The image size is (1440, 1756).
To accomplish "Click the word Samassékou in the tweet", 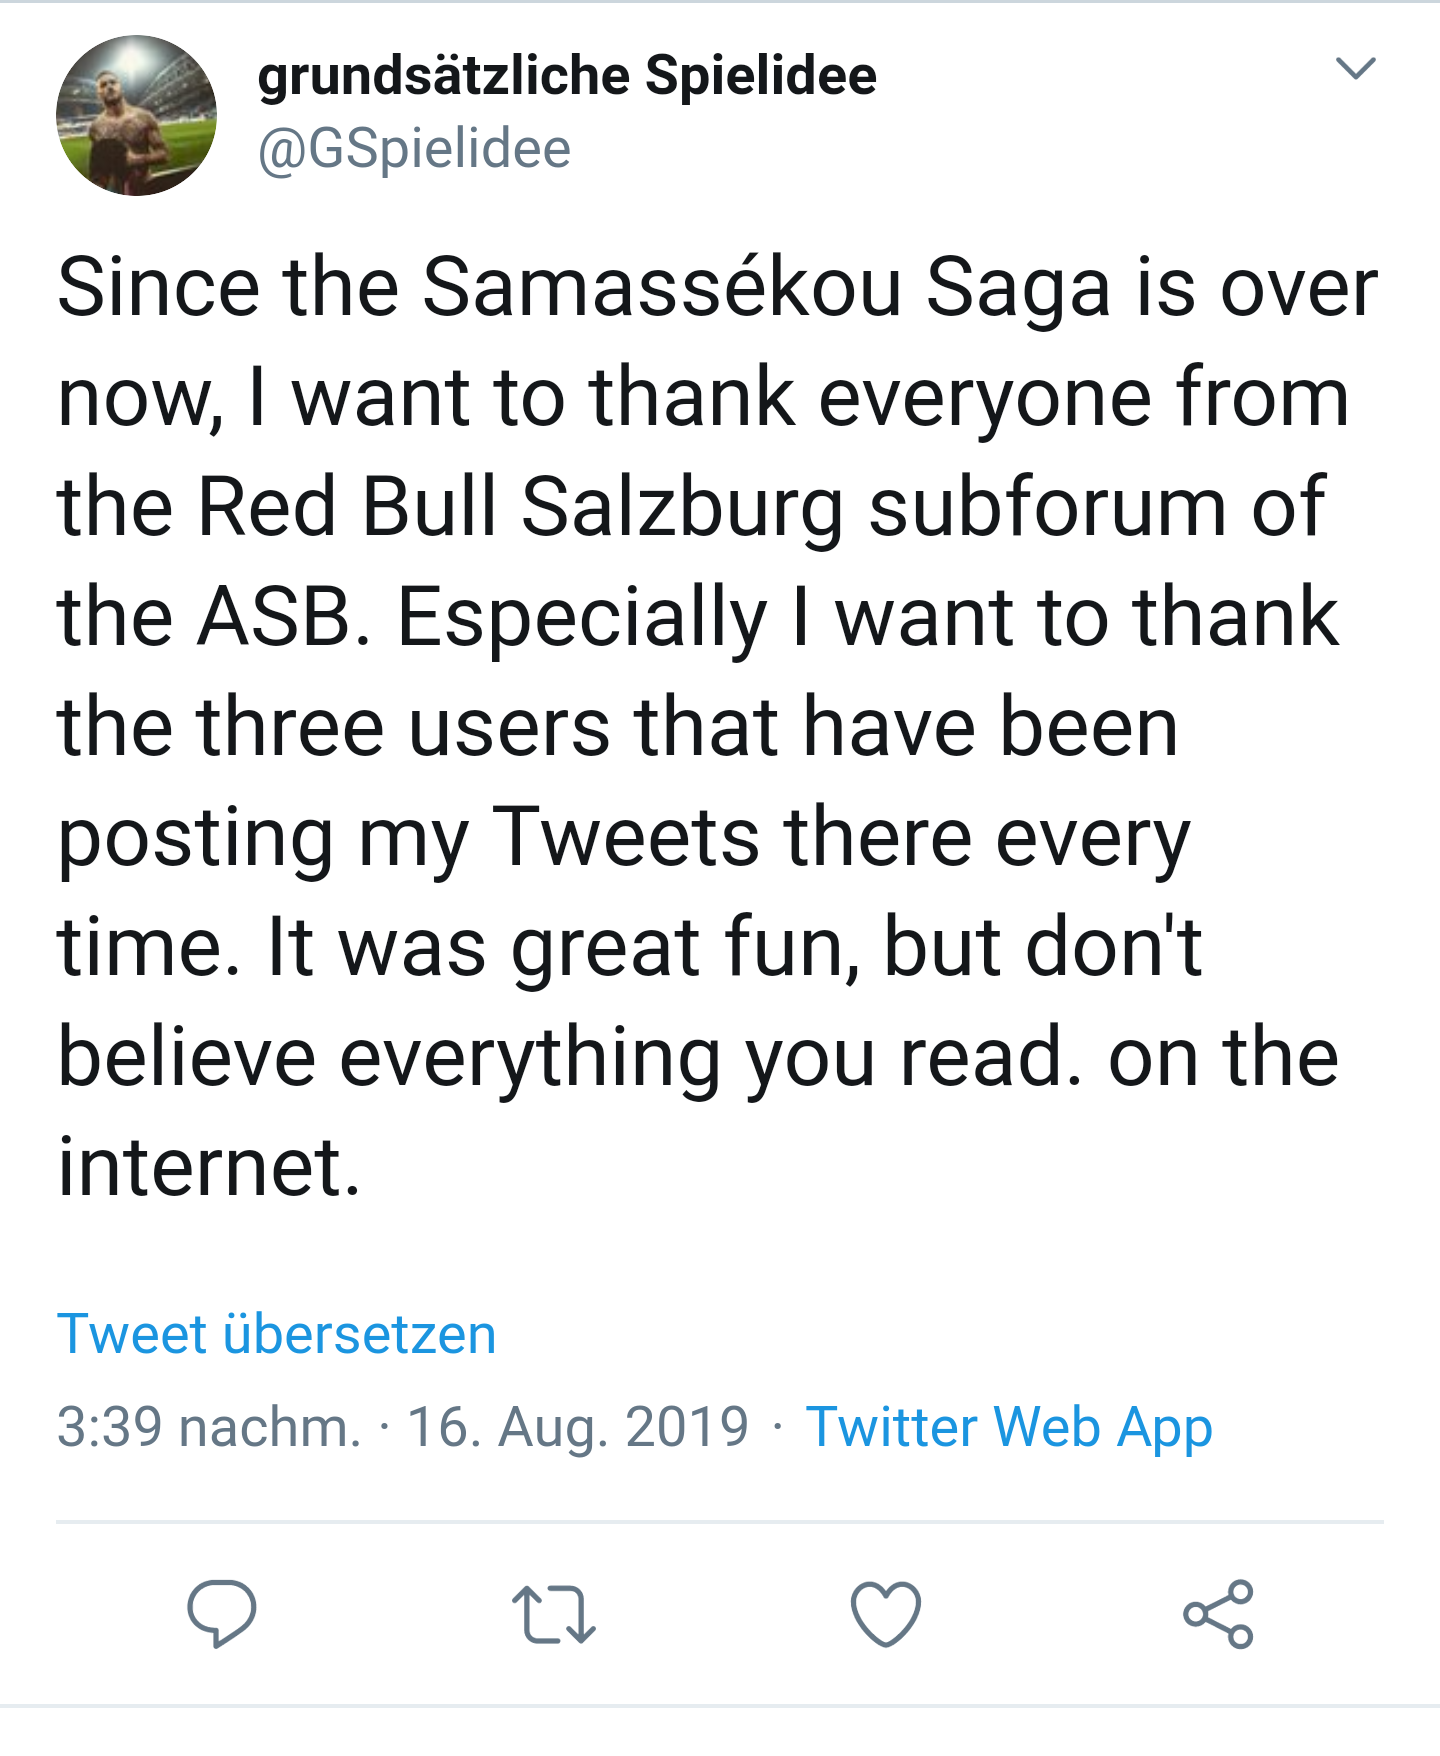I will point(662,287).
